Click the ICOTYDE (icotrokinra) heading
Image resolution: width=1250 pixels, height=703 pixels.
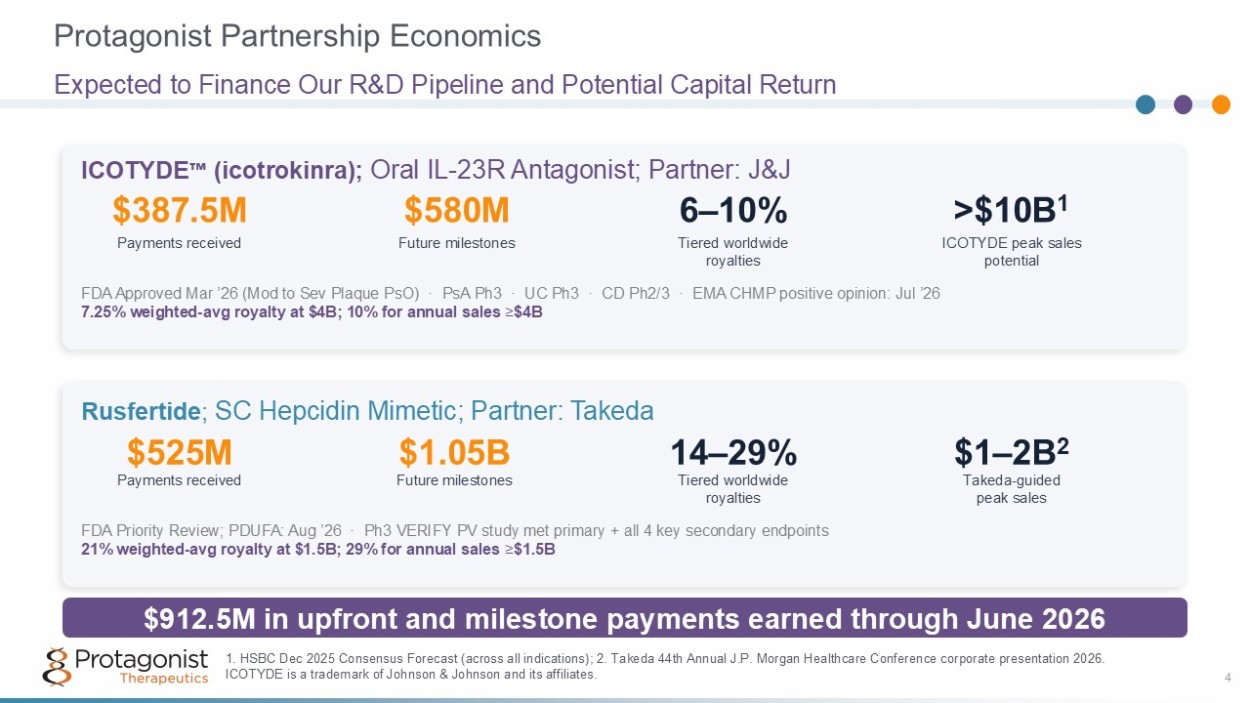(x=222, y=171)
